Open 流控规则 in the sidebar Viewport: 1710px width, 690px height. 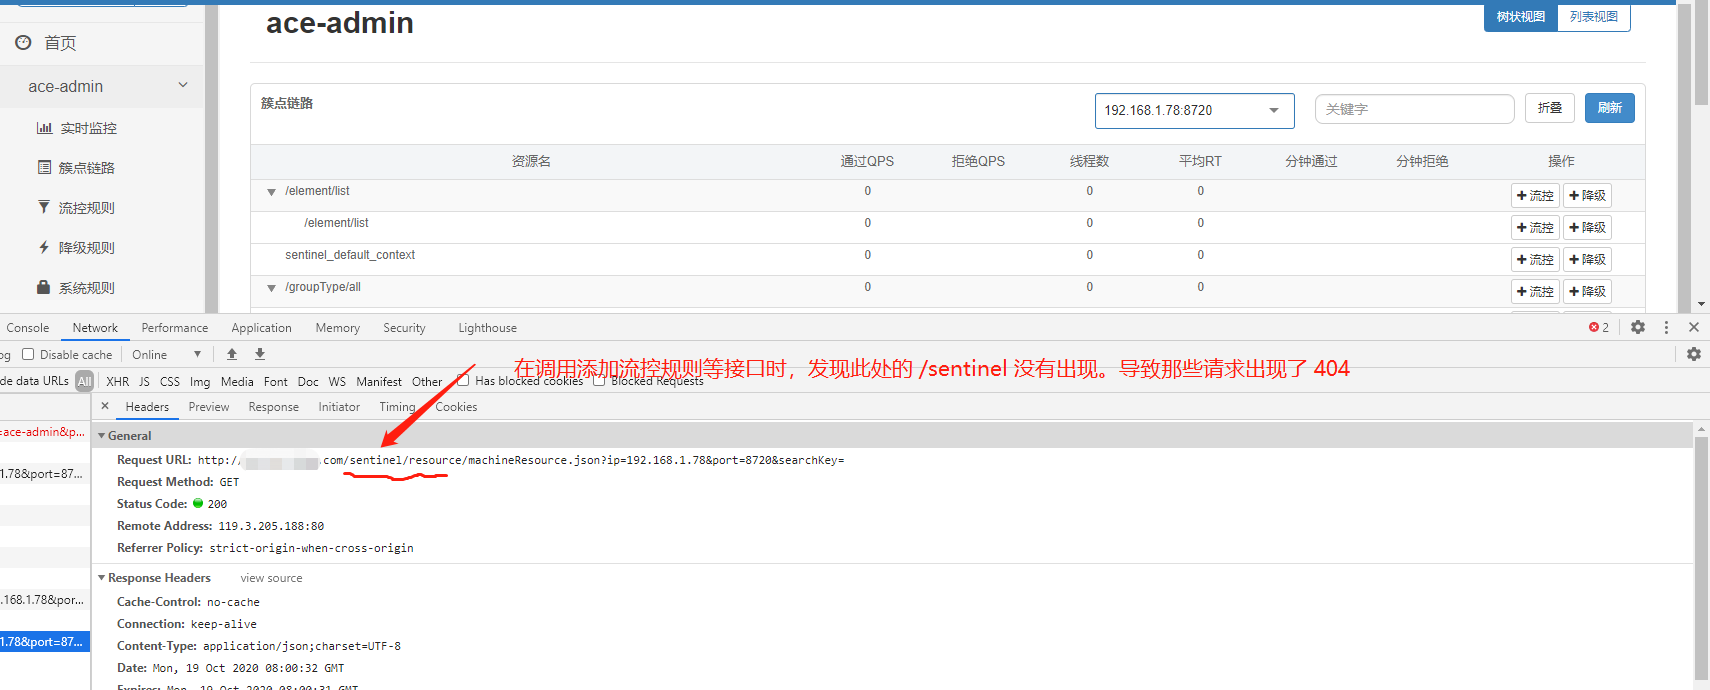click(86, 208)
